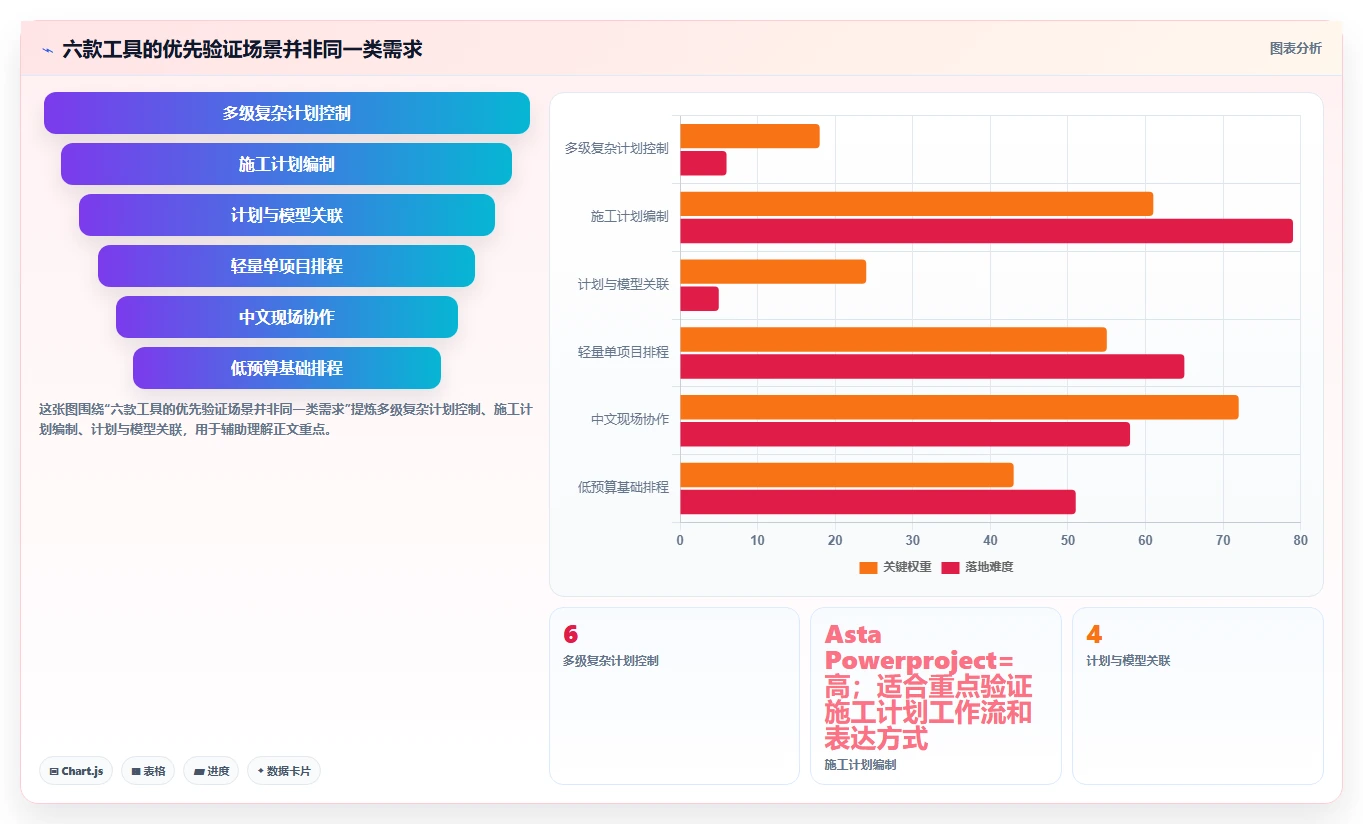The image size is (1363, 824).
Task: Click the title 六款工具的优先验证场景并非同一类需求
Action: point(242,49)
